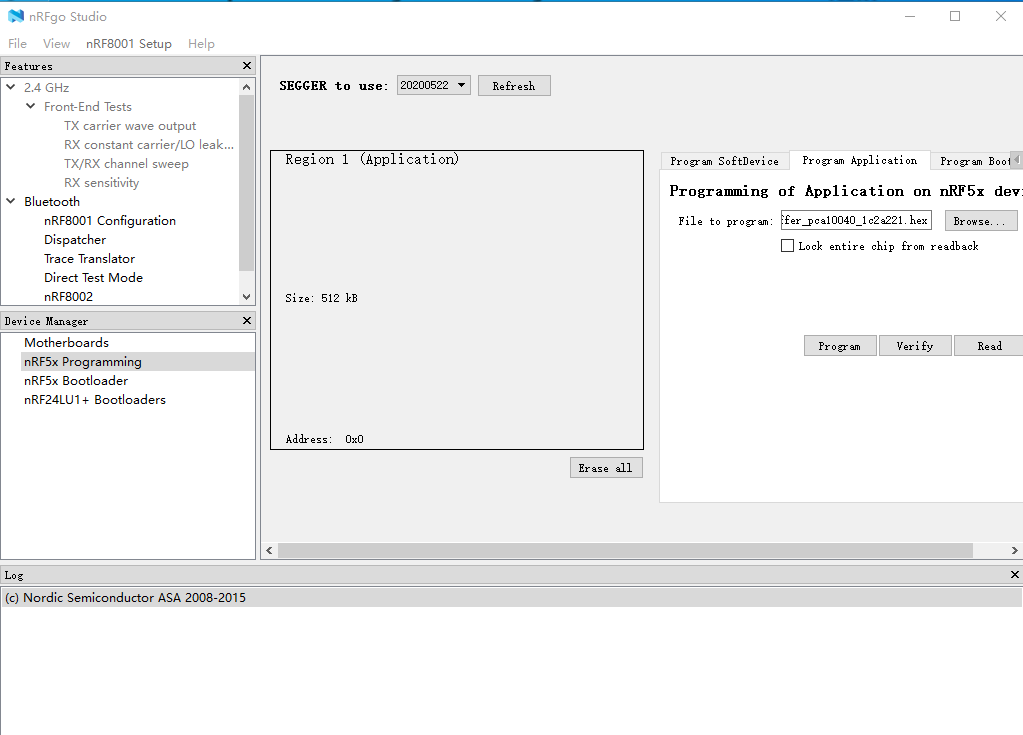
Task: Click horizontal scrollbar right arrow
Action: 1015,550
